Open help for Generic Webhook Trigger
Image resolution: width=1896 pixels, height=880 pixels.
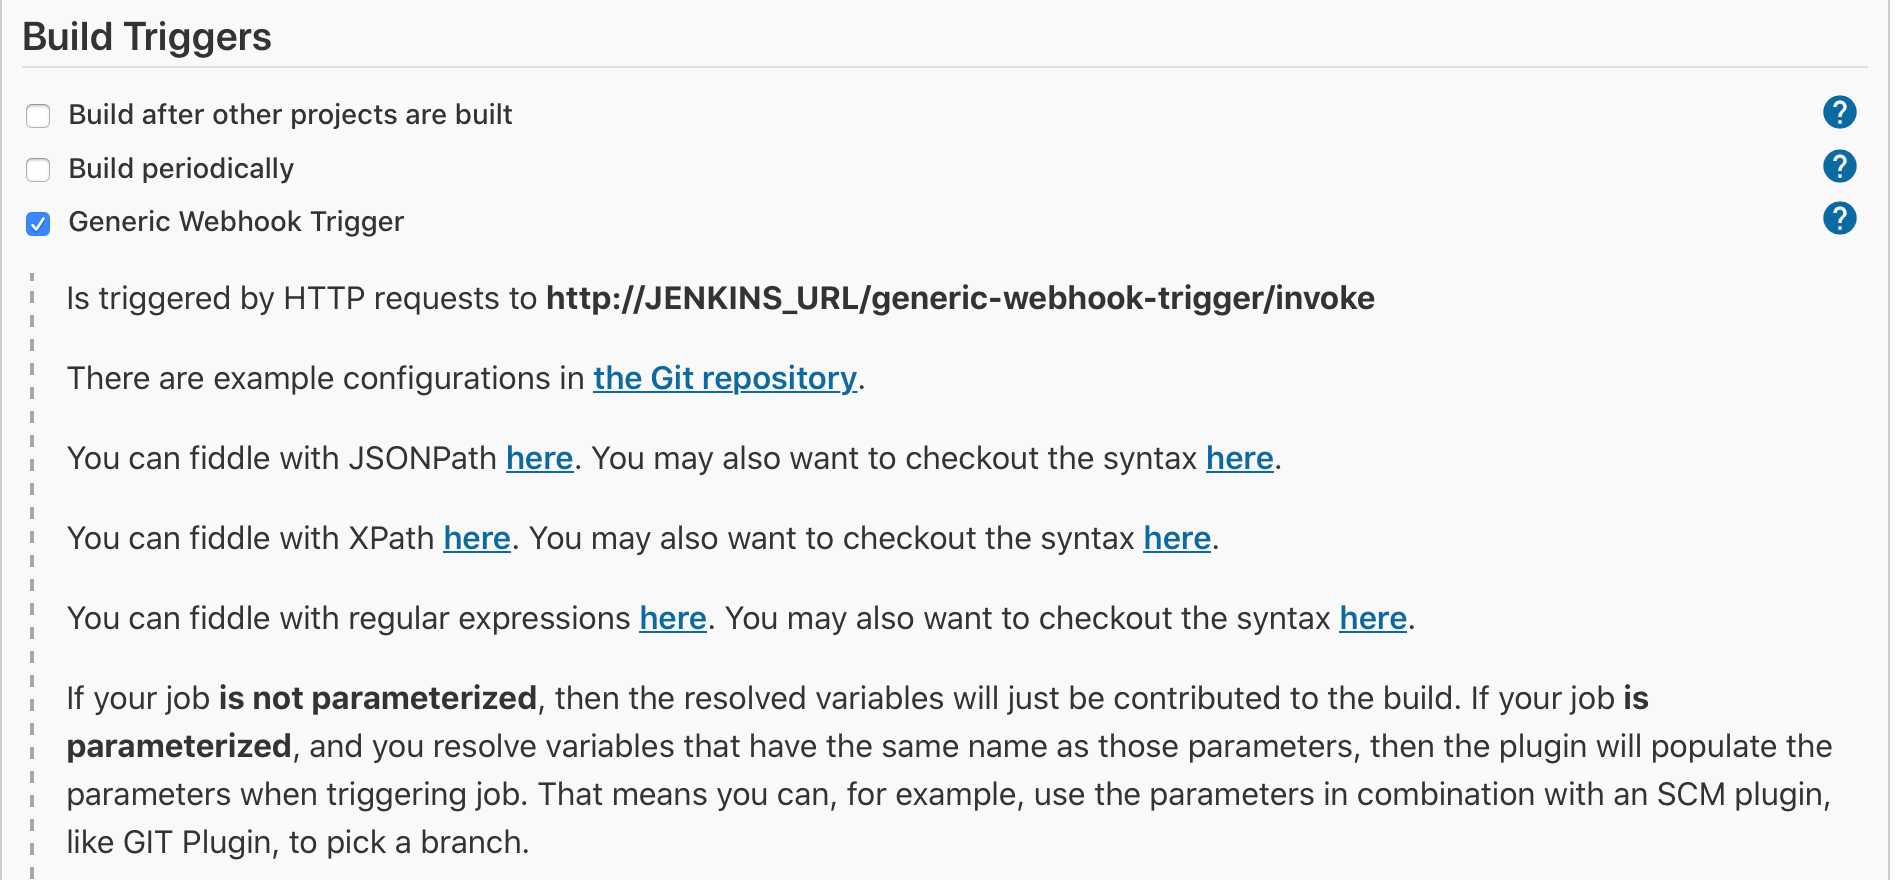click(x=1838, y=219)
